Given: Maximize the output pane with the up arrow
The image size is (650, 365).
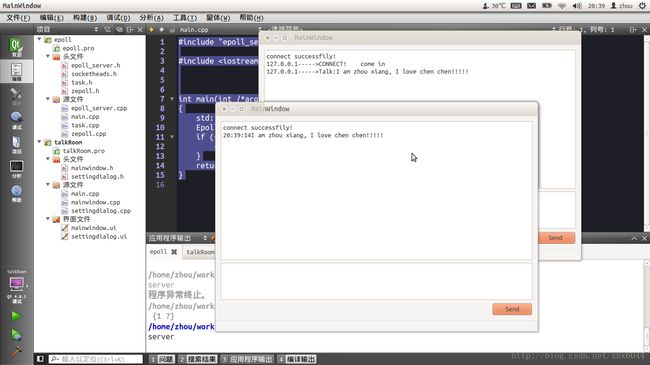Looking at the screenshot, I should pyautogui.click(x=634, y=238).
